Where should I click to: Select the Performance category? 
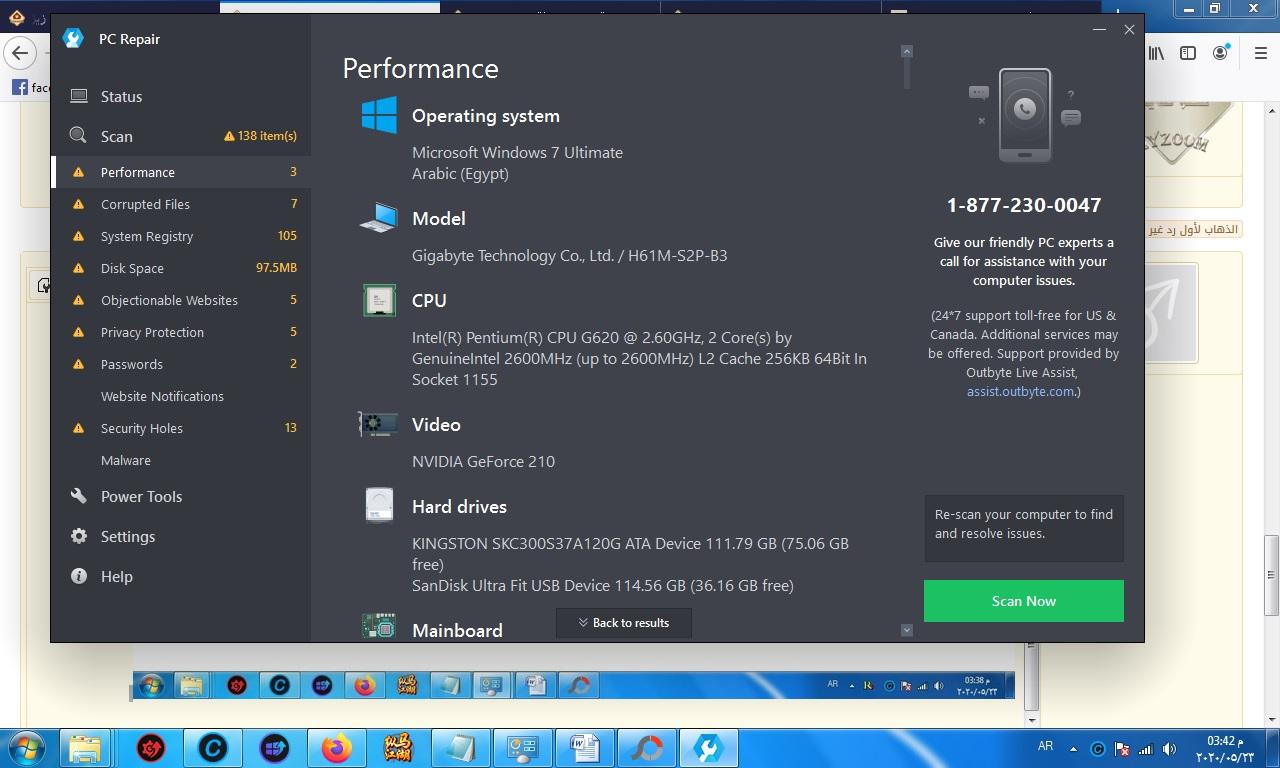click(181, 172)
